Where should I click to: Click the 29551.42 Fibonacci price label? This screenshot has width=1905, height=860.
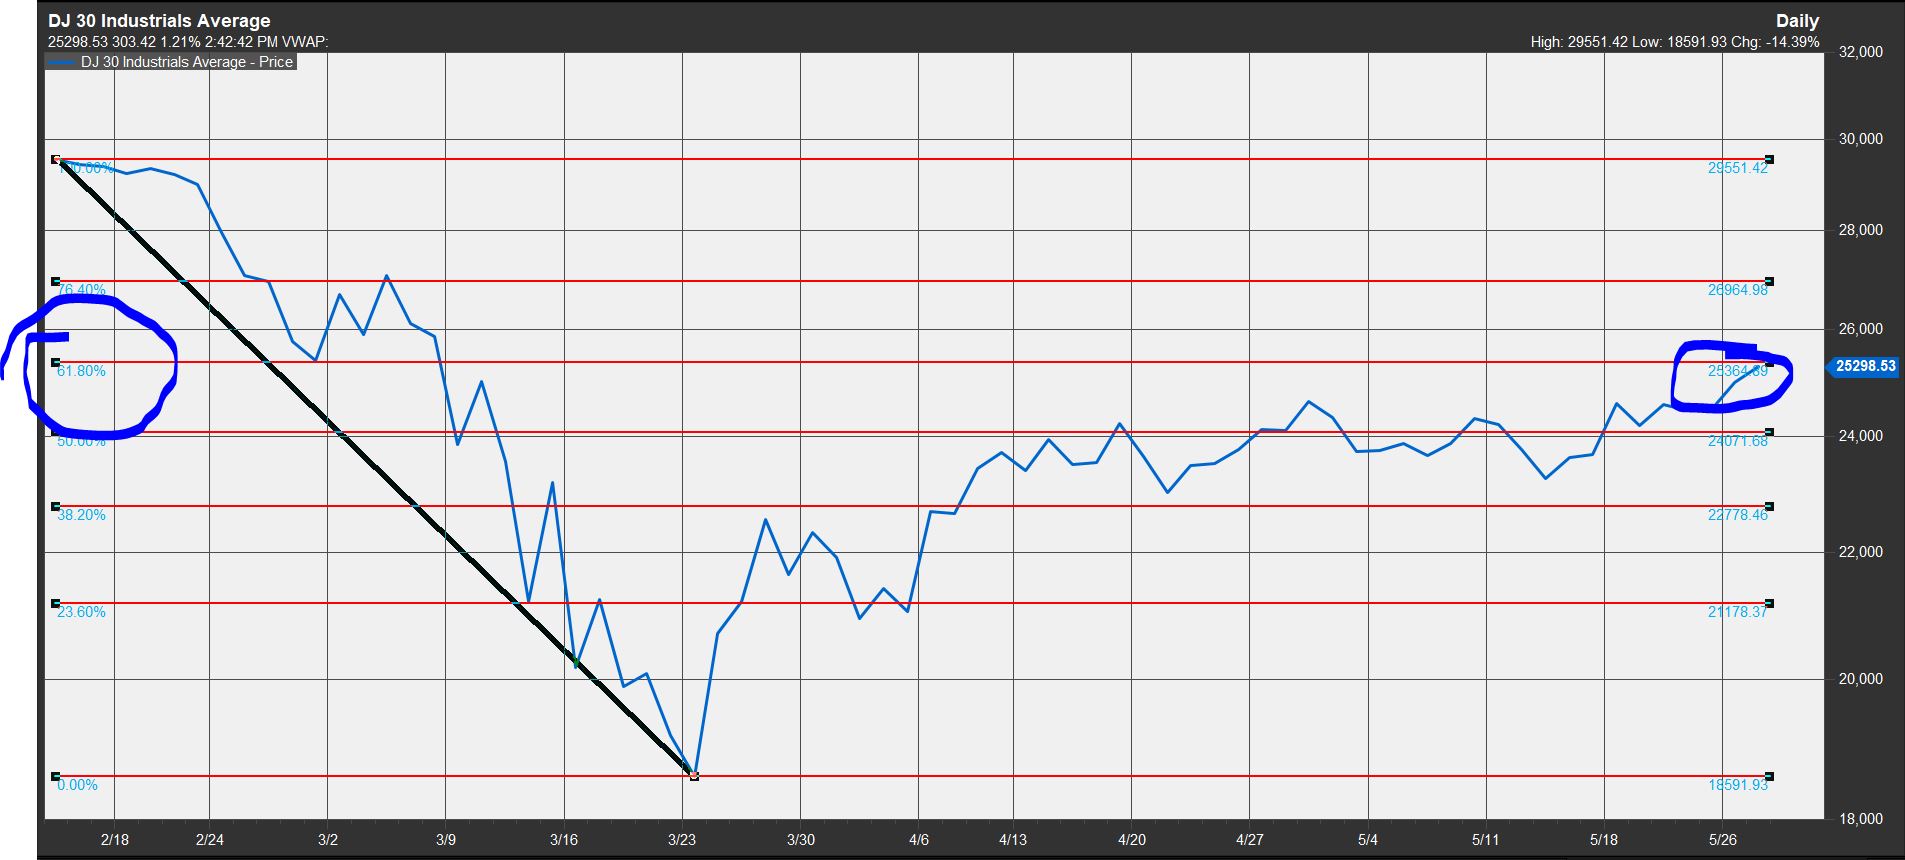(x=1738, y=168)
